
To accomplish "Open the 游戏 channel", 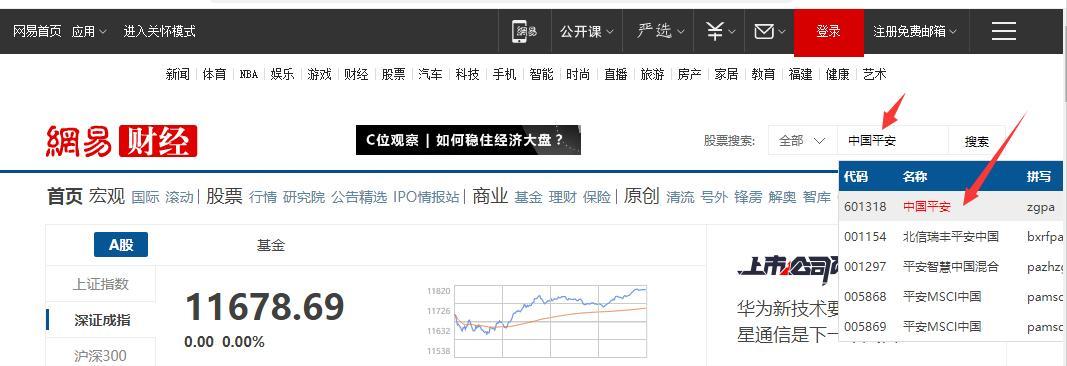I will tap(319, 74).
